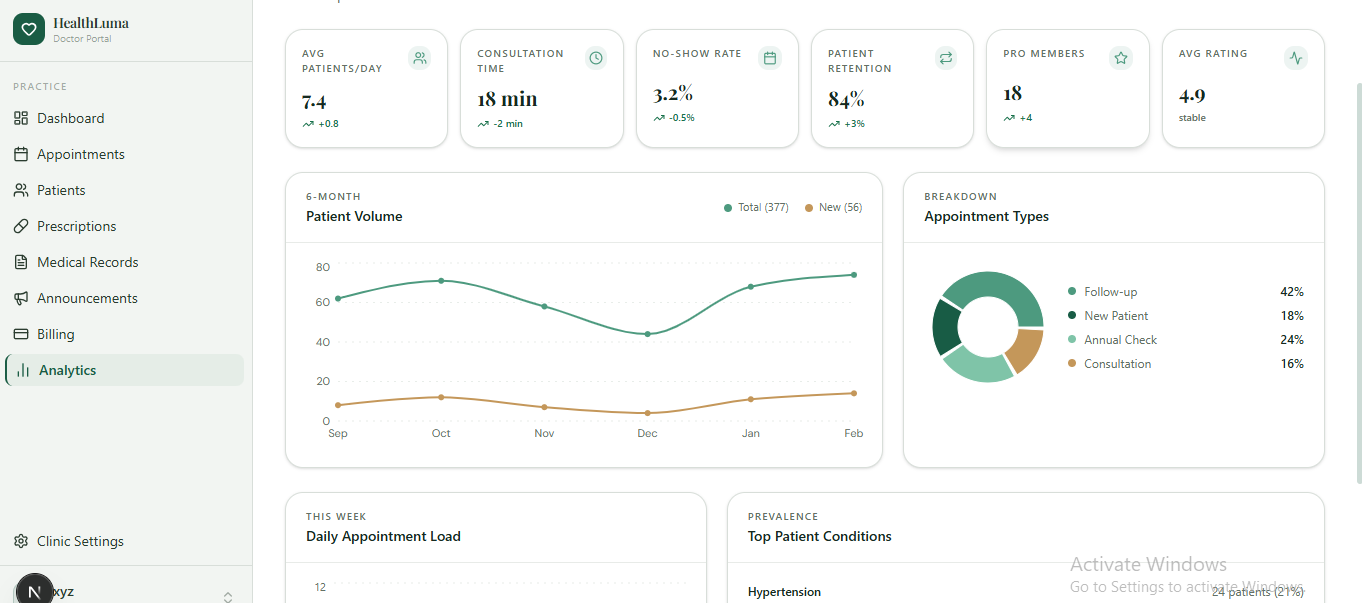Click the gear icon beside Clinic Settings
Screen dimensions: 1362x603
point(21,541)
